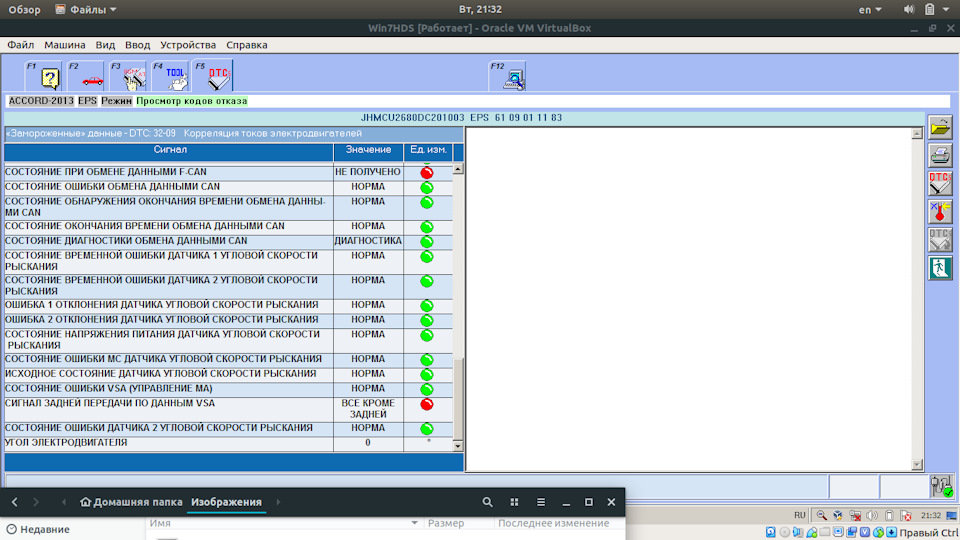960x540 pixels.
Task: Open the F12 computer search tab
Action: [508, 76]
